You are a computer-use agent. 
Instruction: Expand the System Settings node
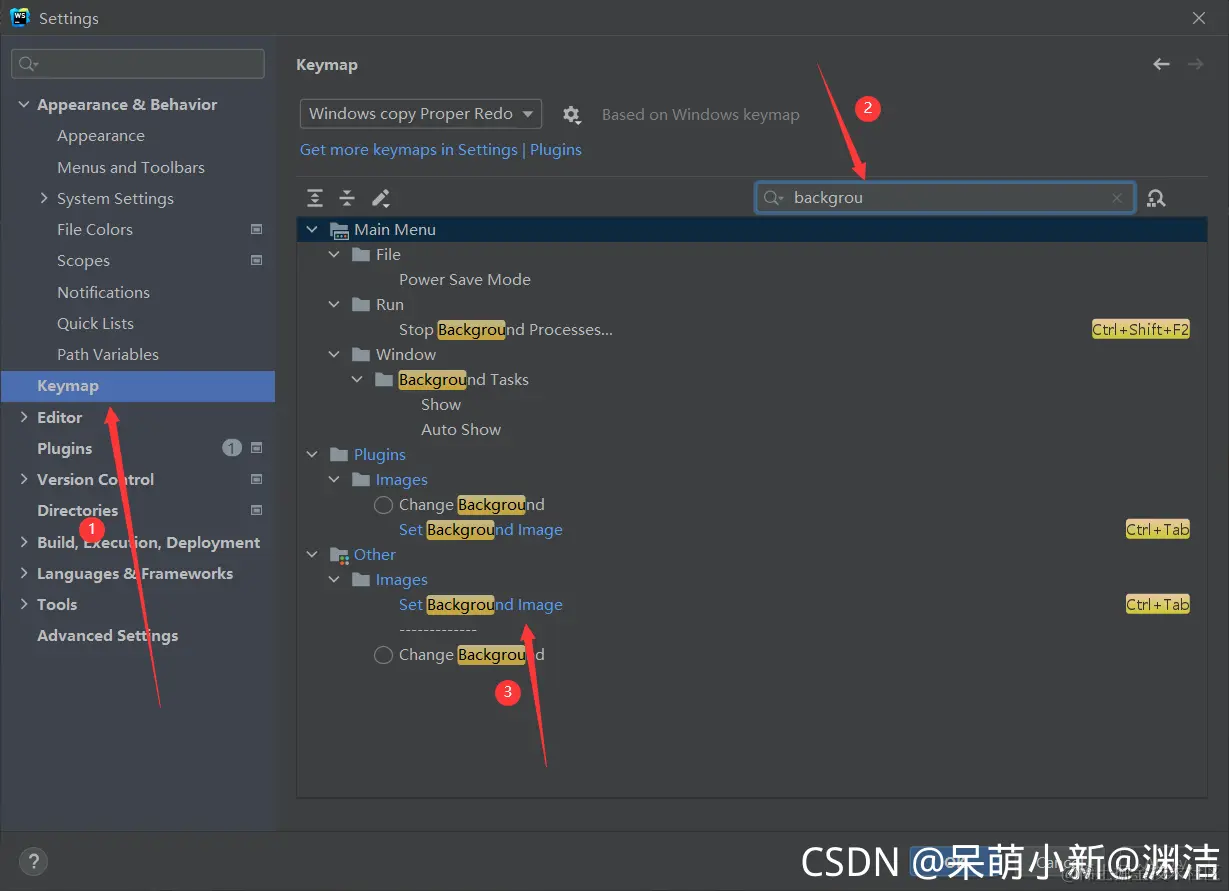(x=44, y=198)
